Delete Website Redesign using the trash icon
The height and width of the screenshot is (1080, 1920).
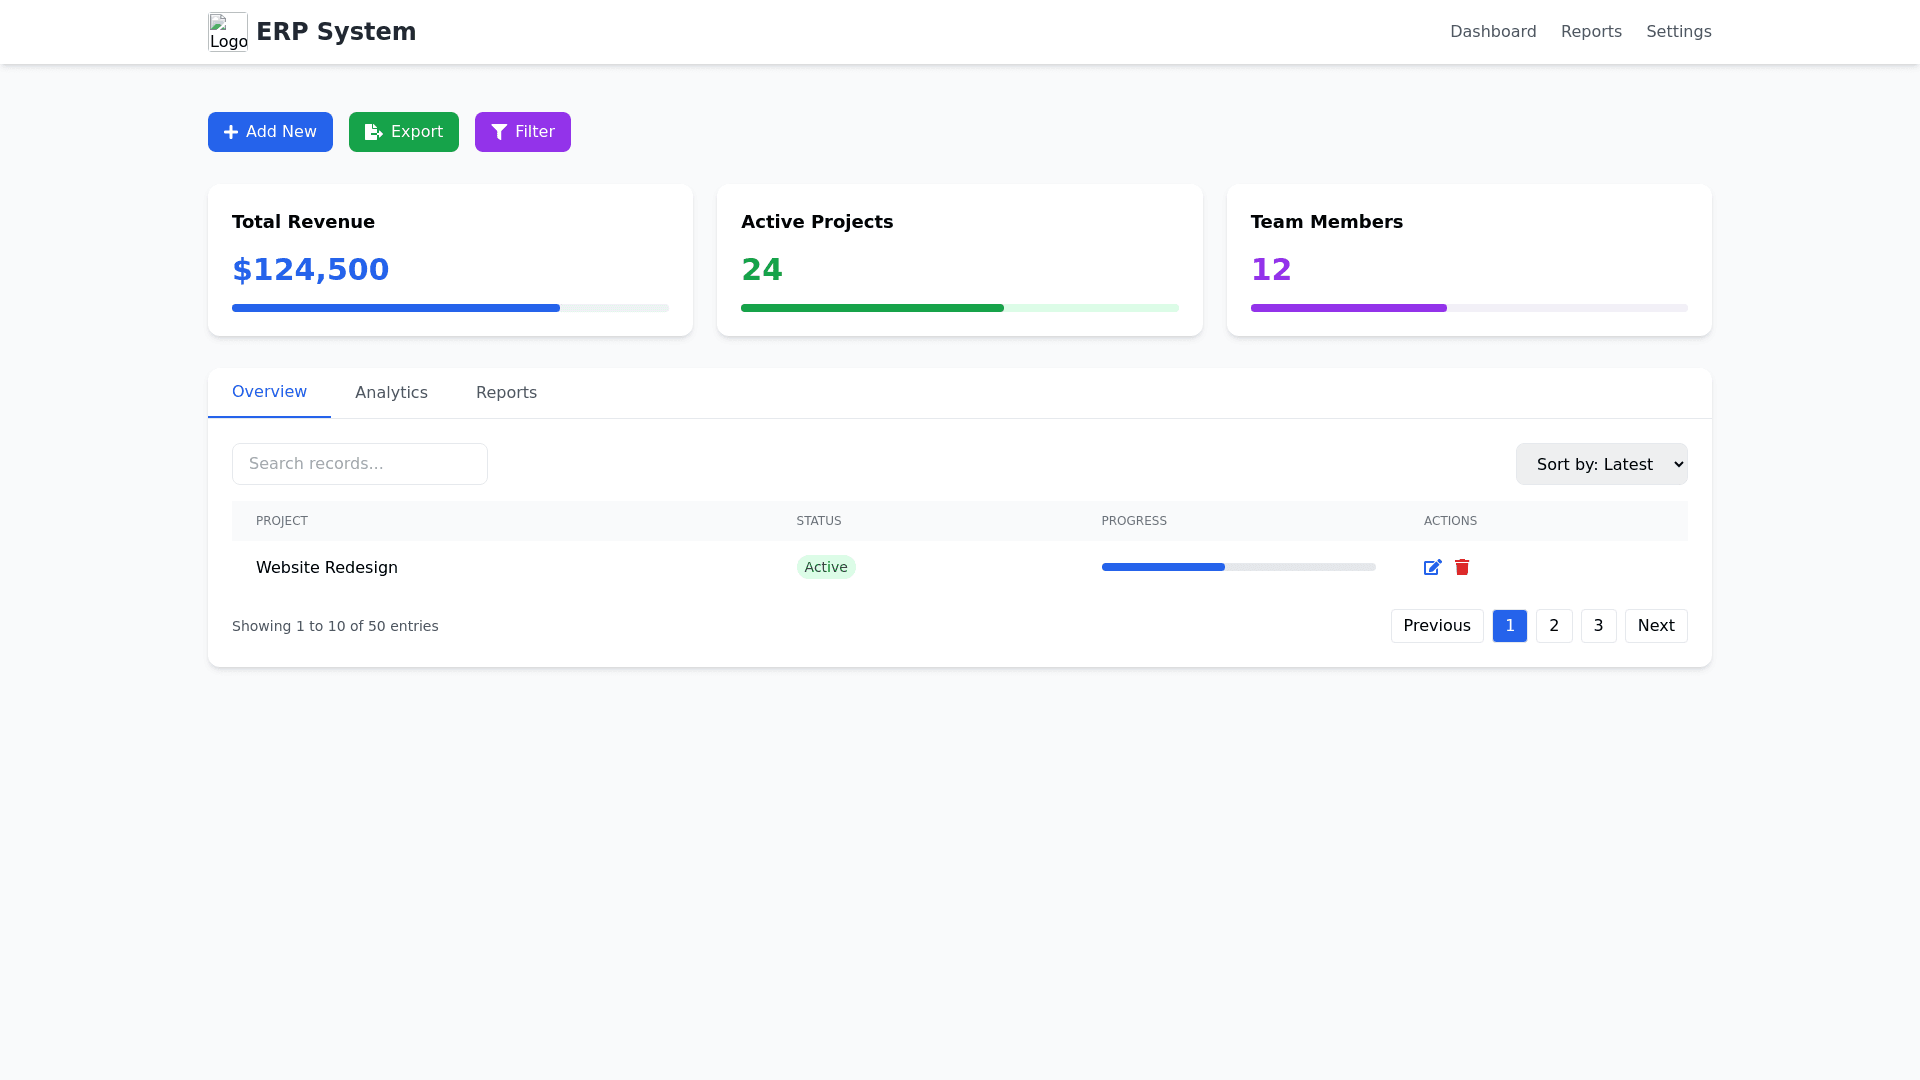1462,567
